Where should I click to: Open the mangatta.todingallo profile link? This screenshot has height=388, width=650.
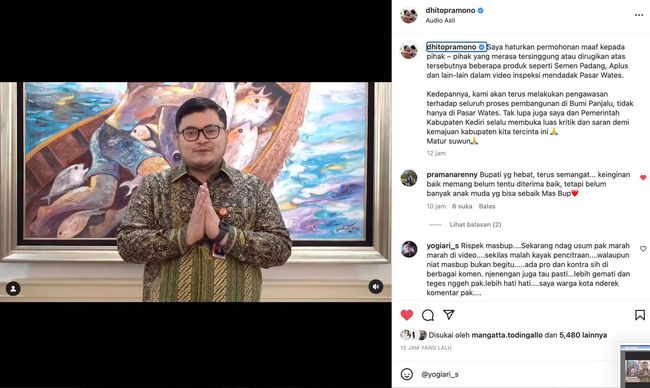(x=507, y=335)
